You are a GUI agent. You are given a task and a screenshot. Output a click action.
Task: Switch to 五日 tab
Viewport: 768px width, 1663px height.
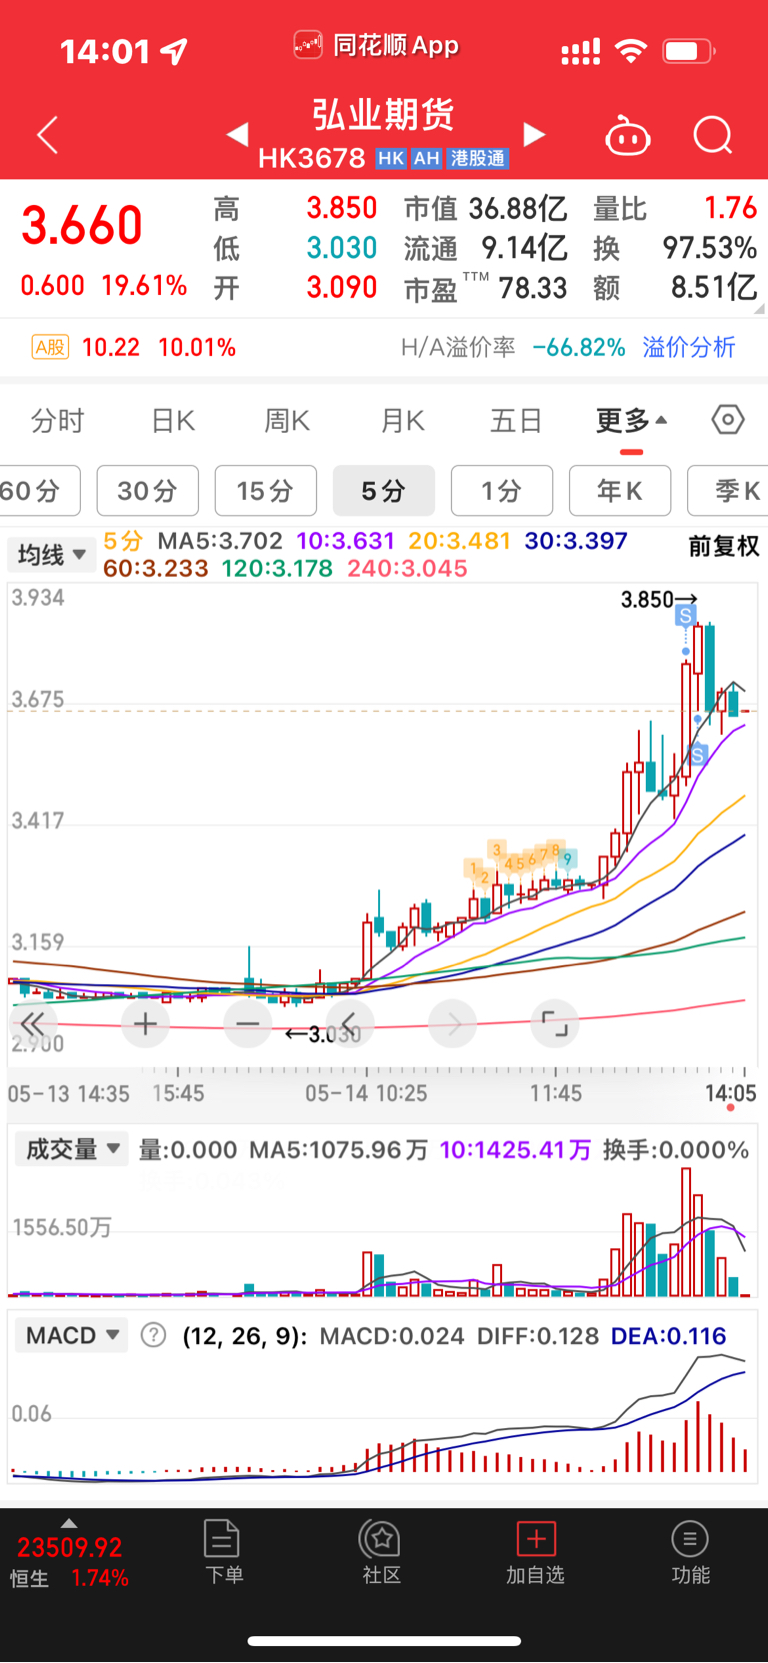pyautogui.click(x=516, y=421)
